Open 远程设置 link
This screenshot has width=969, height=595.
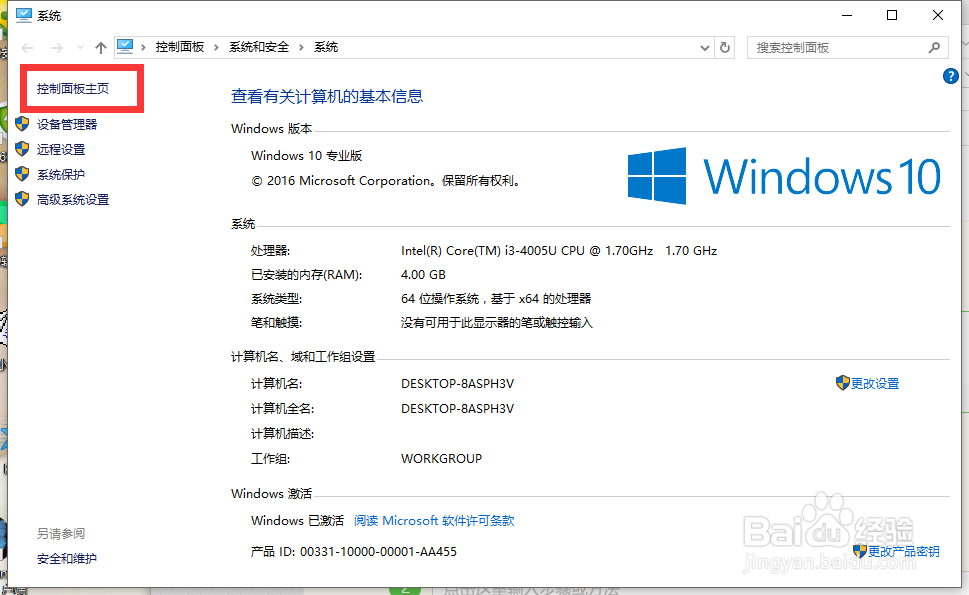61,150
